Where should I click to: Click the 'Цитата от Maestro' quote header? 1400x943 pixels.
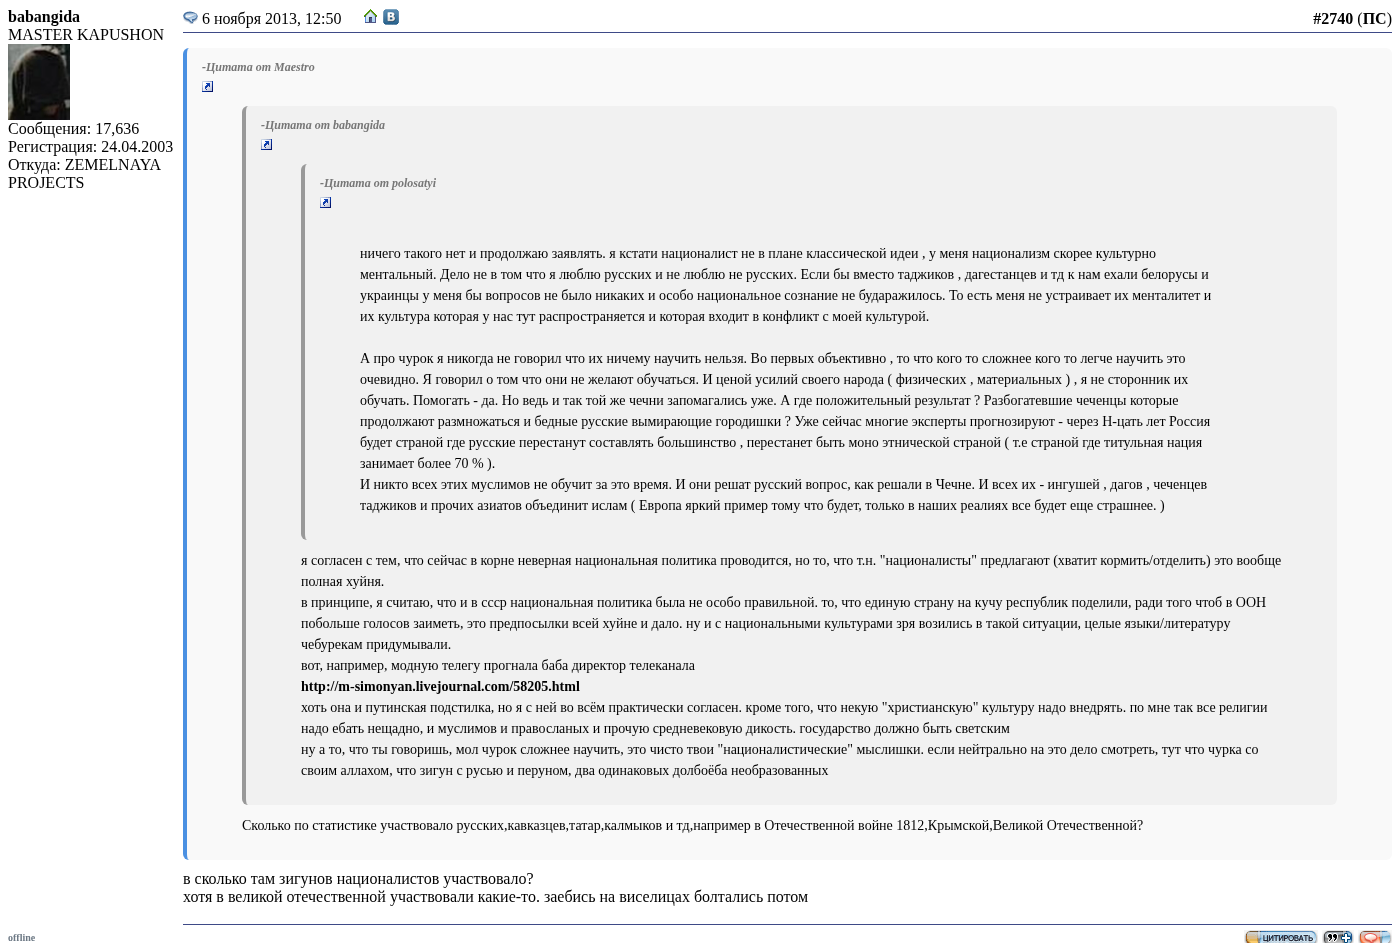pos(258,67)
